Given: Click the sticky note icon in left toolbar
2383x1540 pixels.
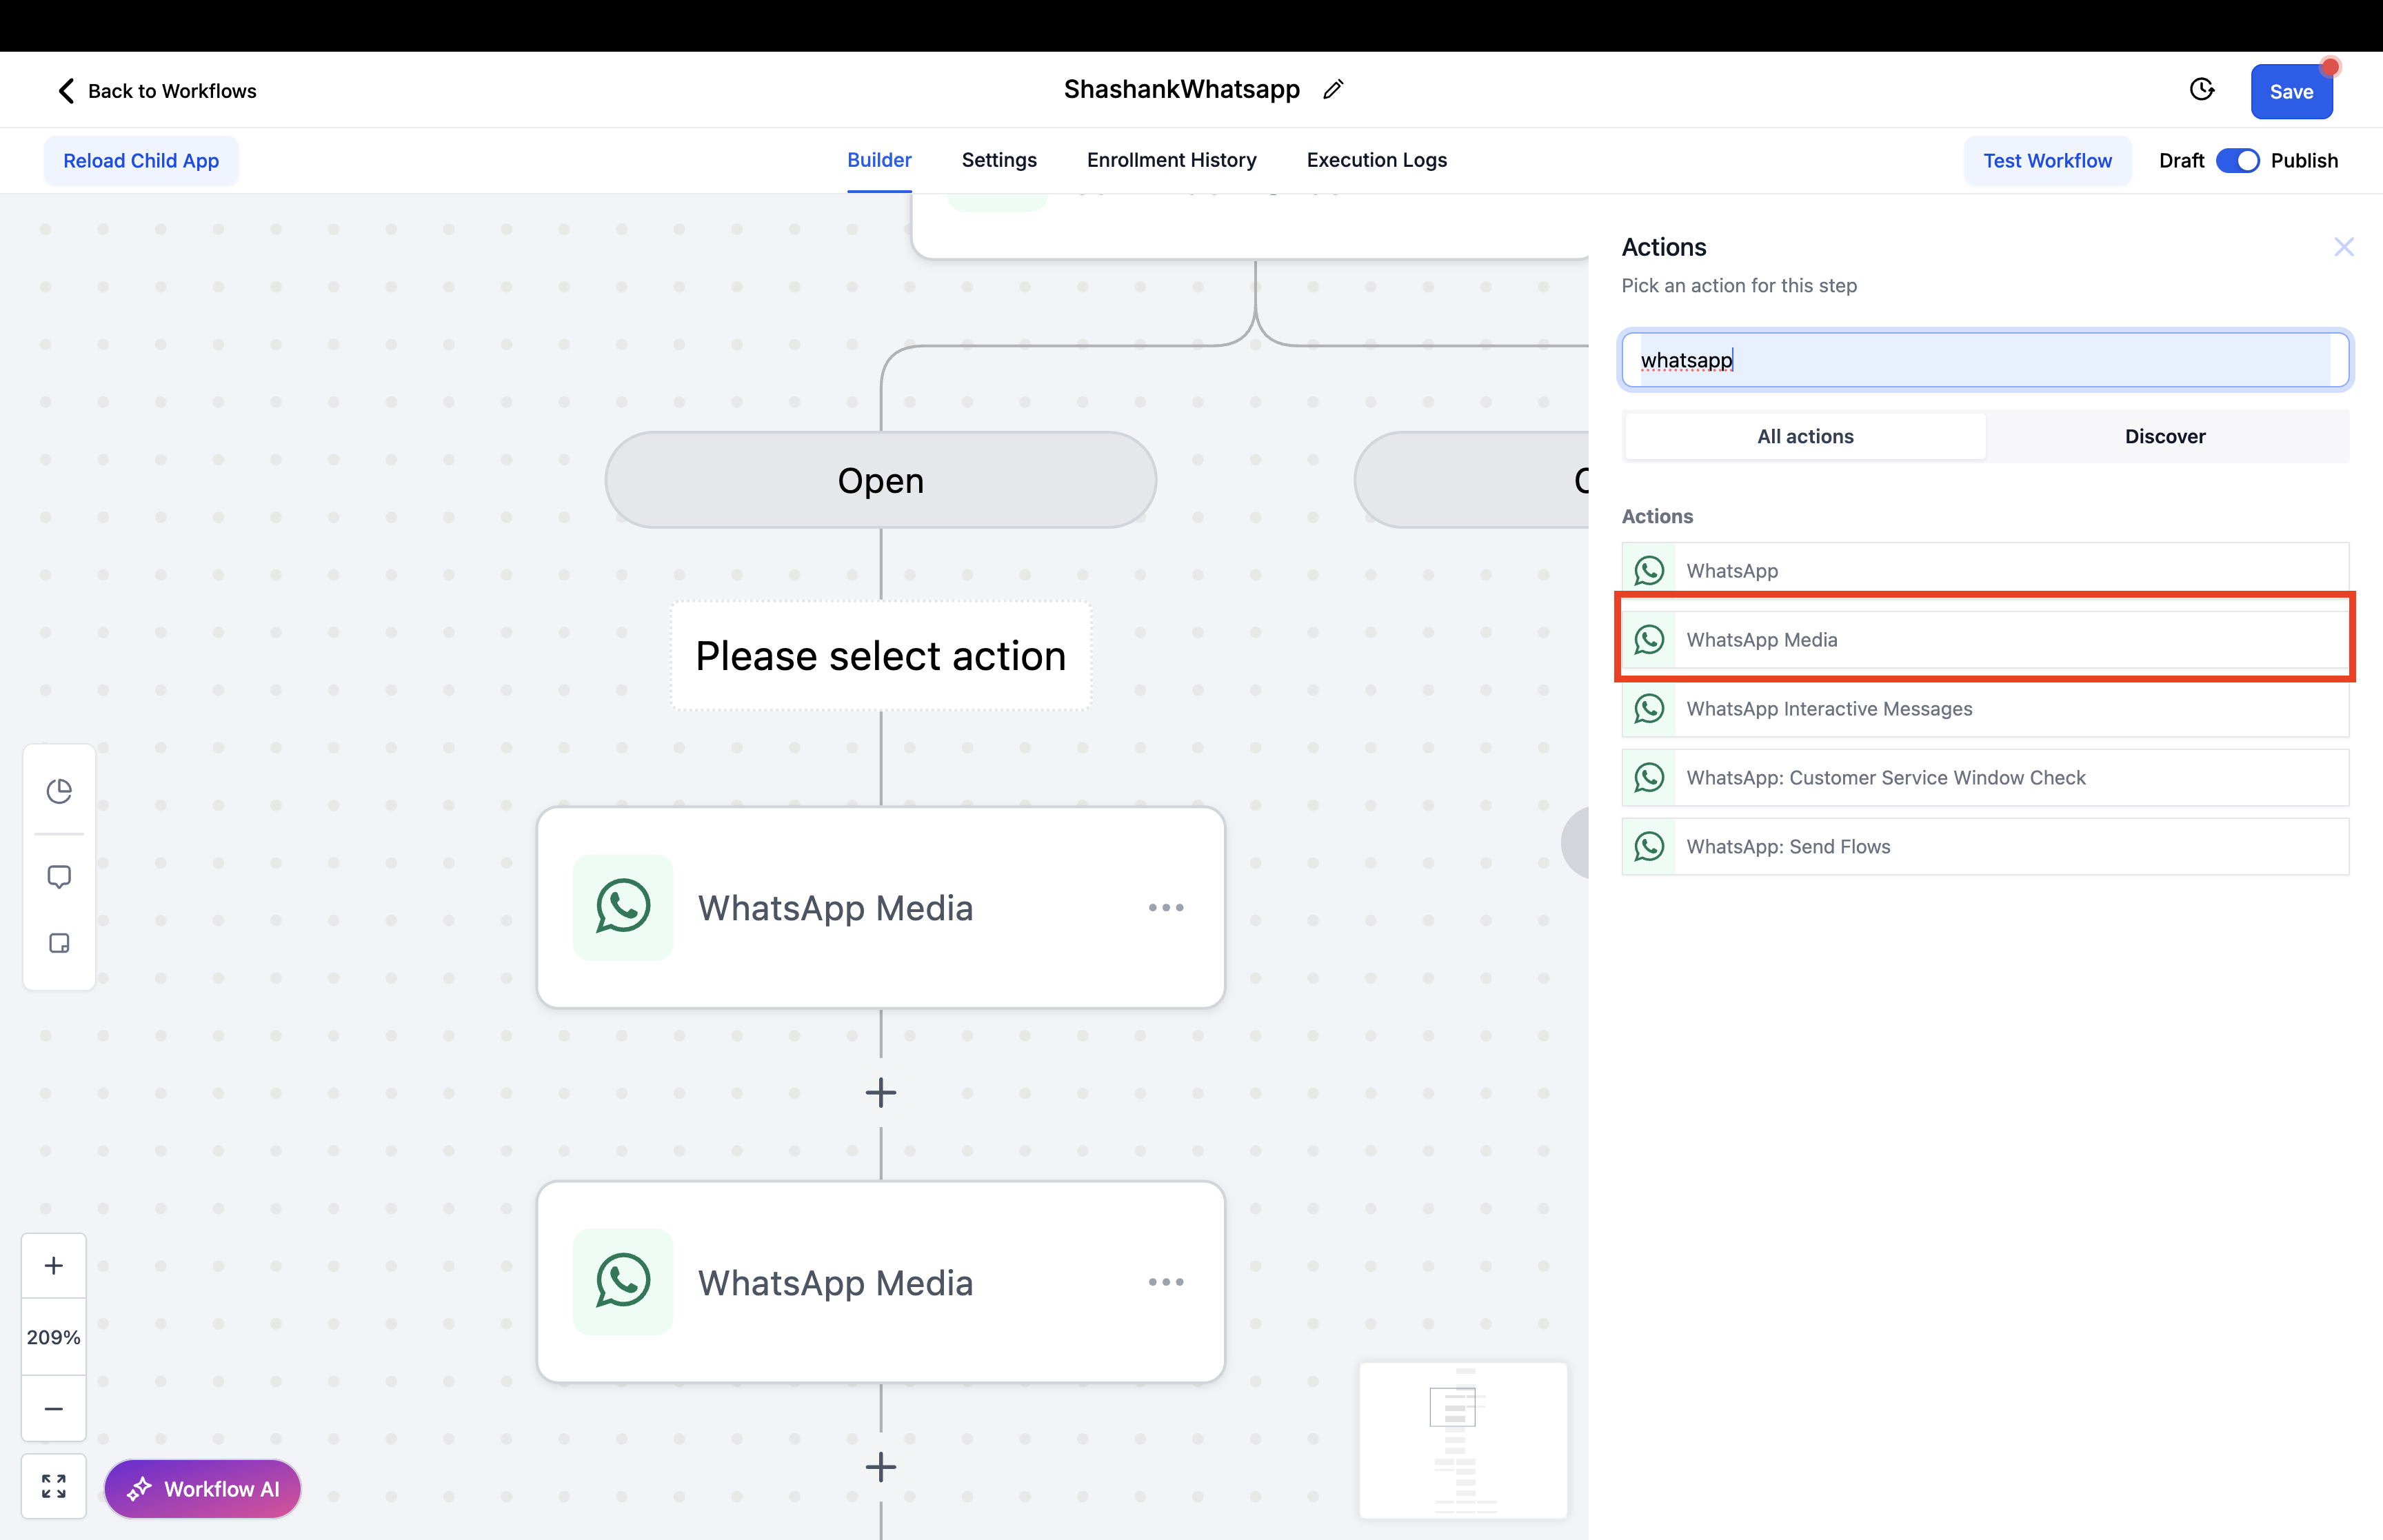Looking at the screenshot, I should click(59, 943).
